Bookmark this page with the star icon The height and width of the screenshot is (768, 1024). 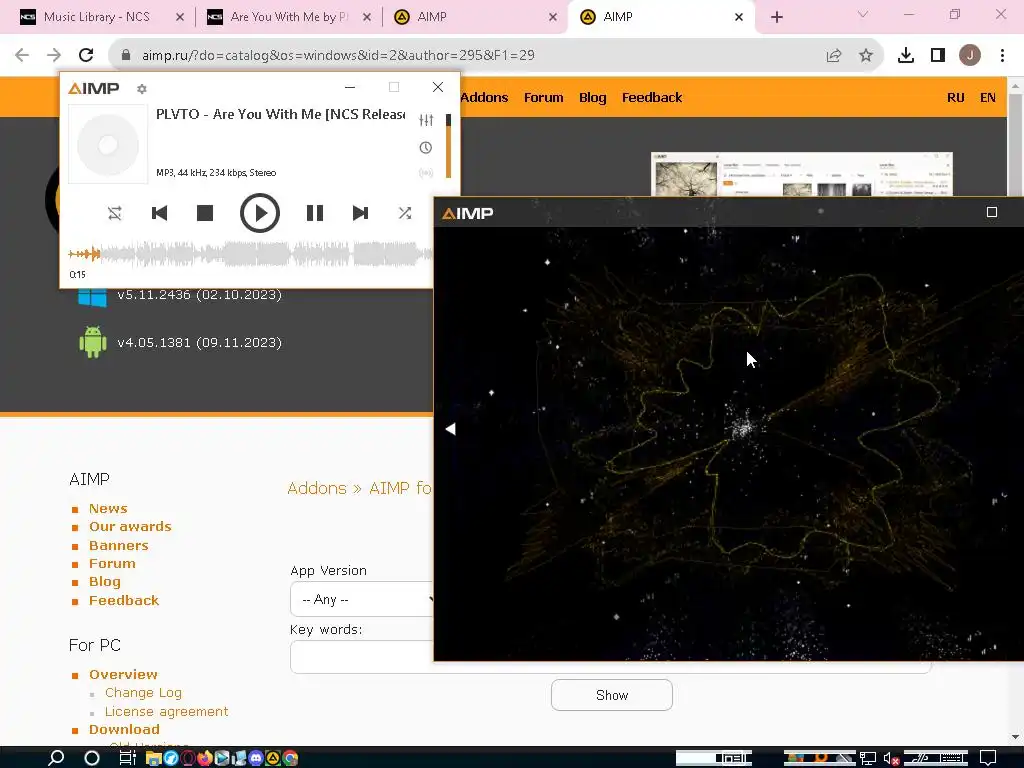pyautogui.click(x=866, y=56)
